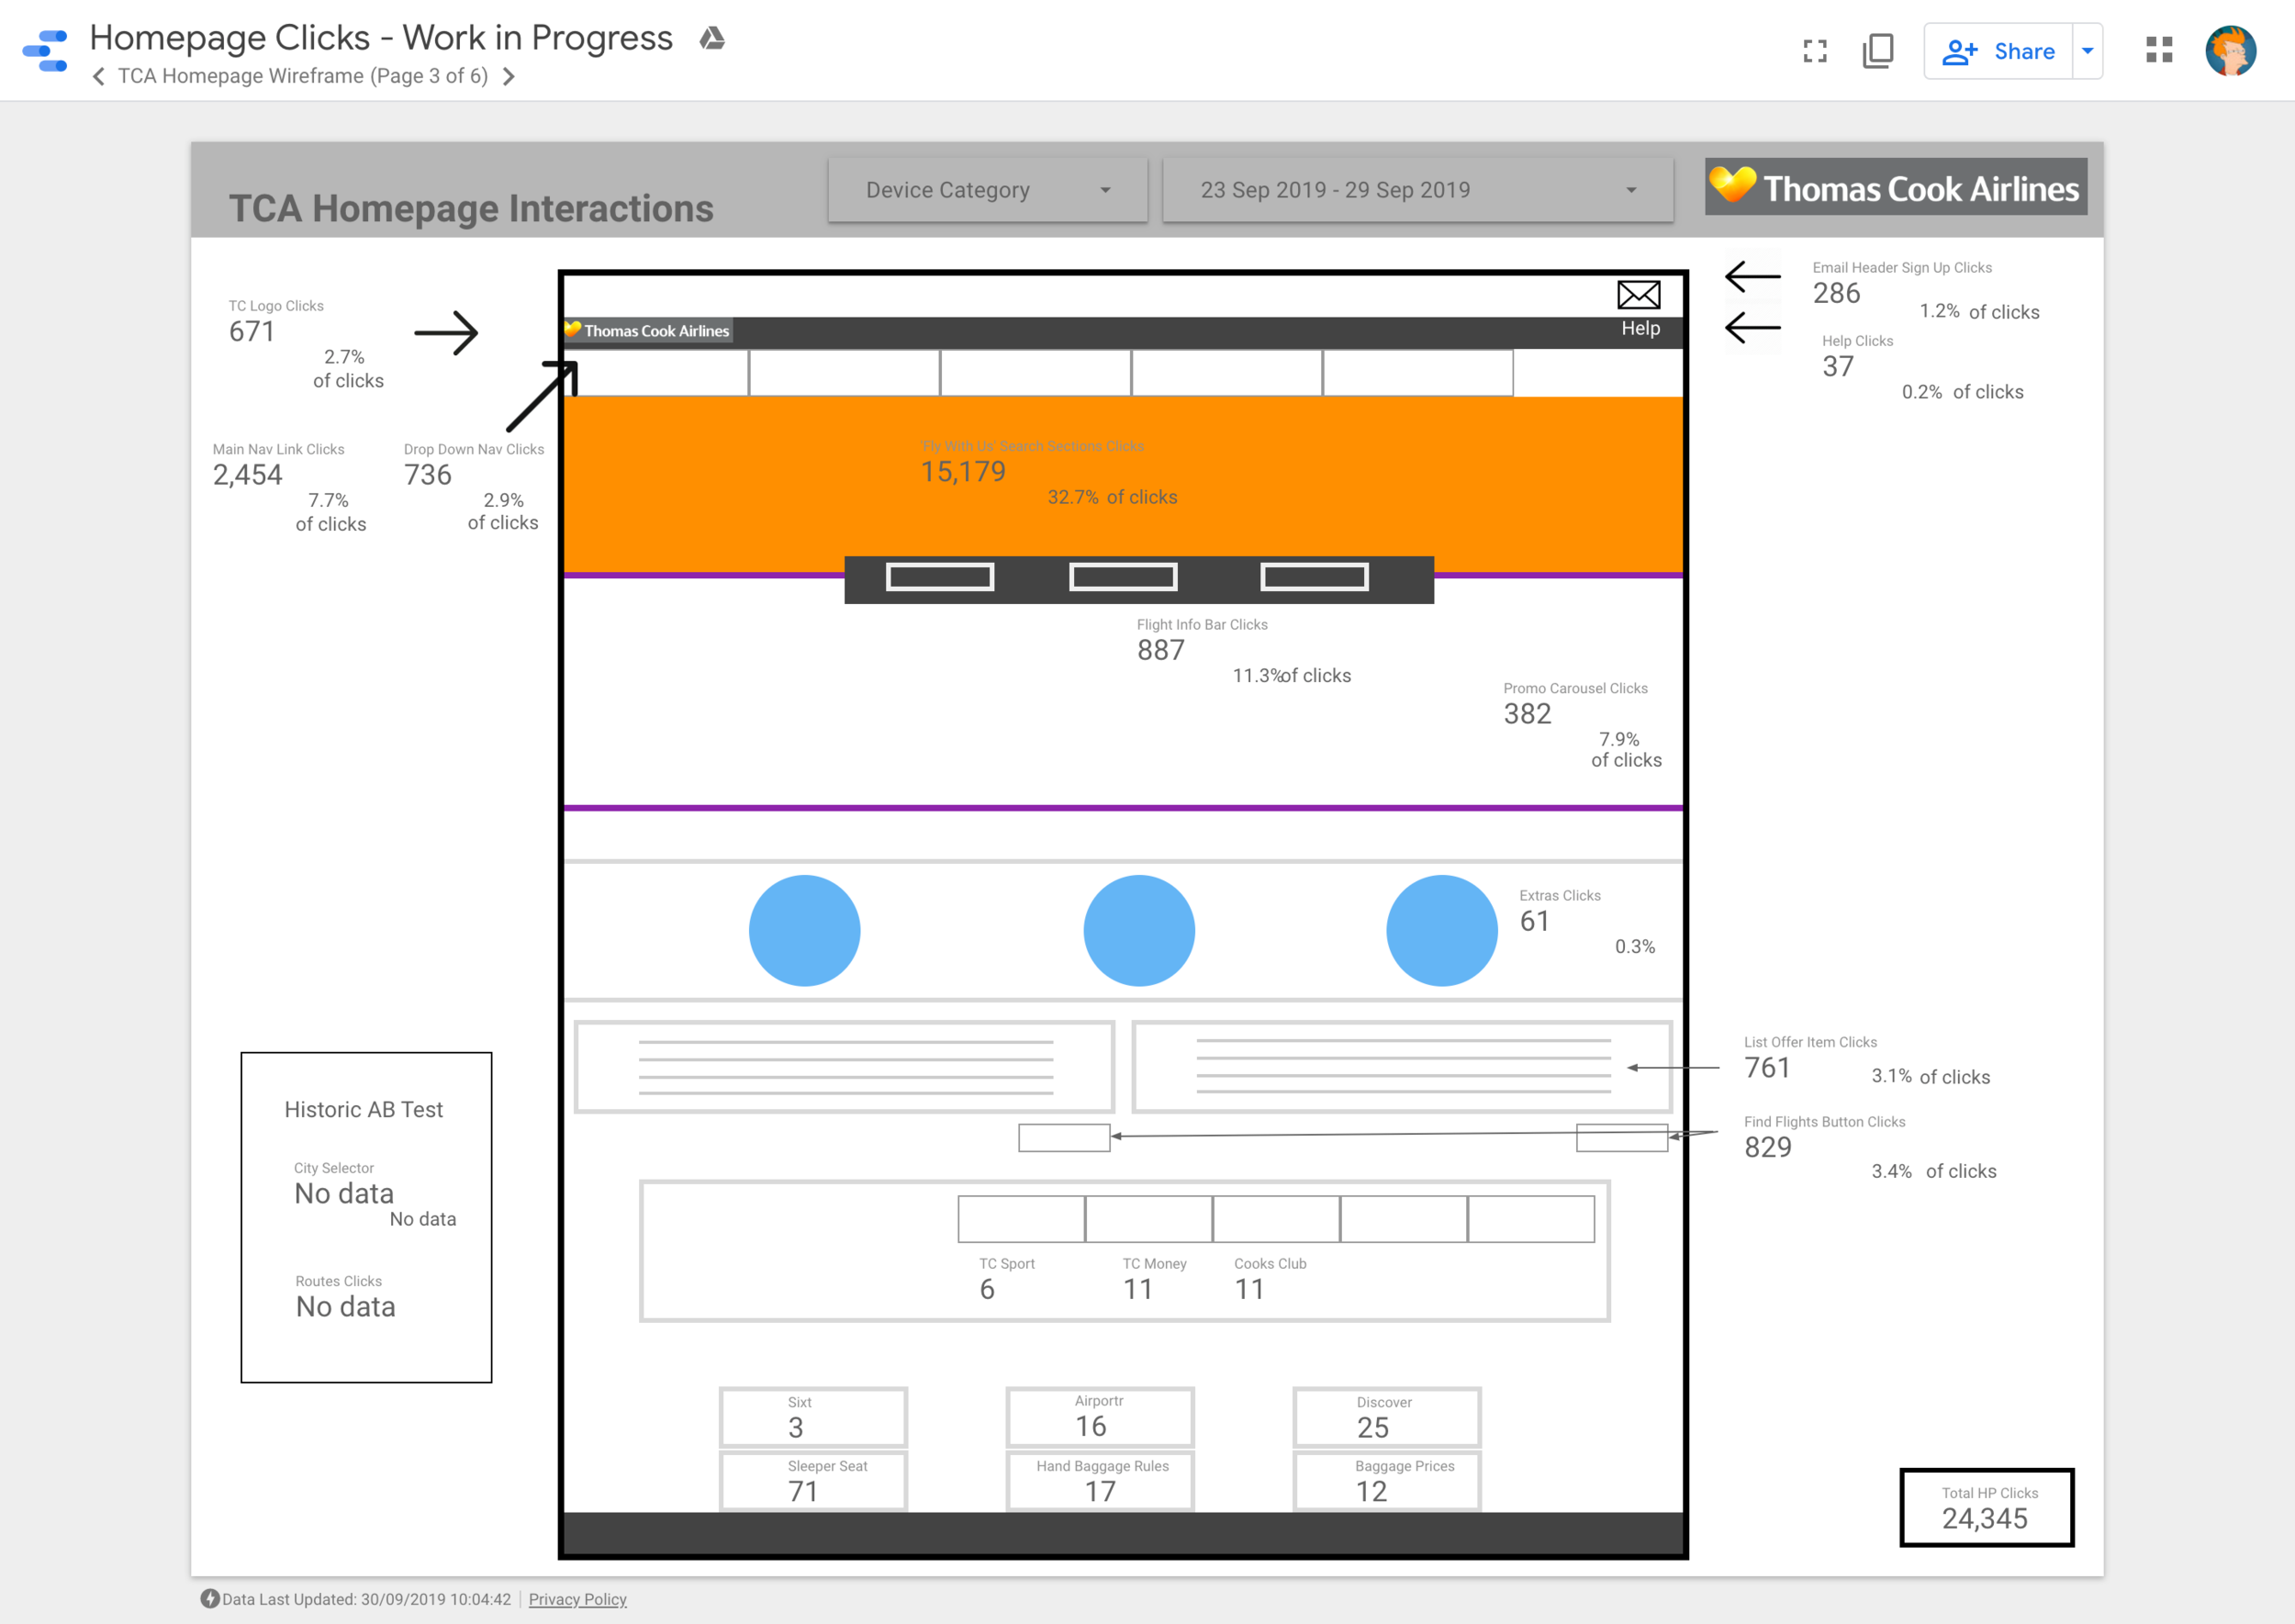Click the Historic AB Test heading
Screen dimensions: 2295x1624
363,1110
